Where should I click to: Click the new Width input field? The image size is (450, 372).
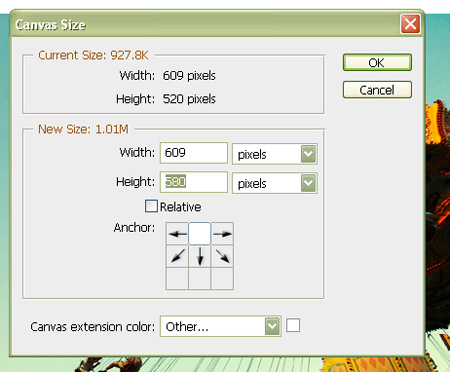click(x=194, y=153)
